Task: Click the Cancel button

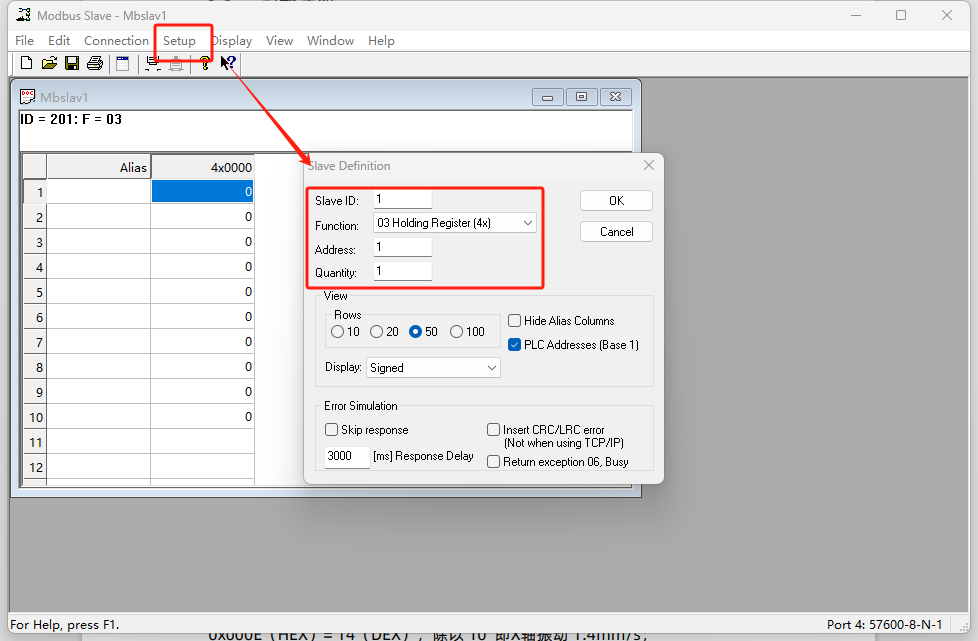Action: tap(616, 232)
